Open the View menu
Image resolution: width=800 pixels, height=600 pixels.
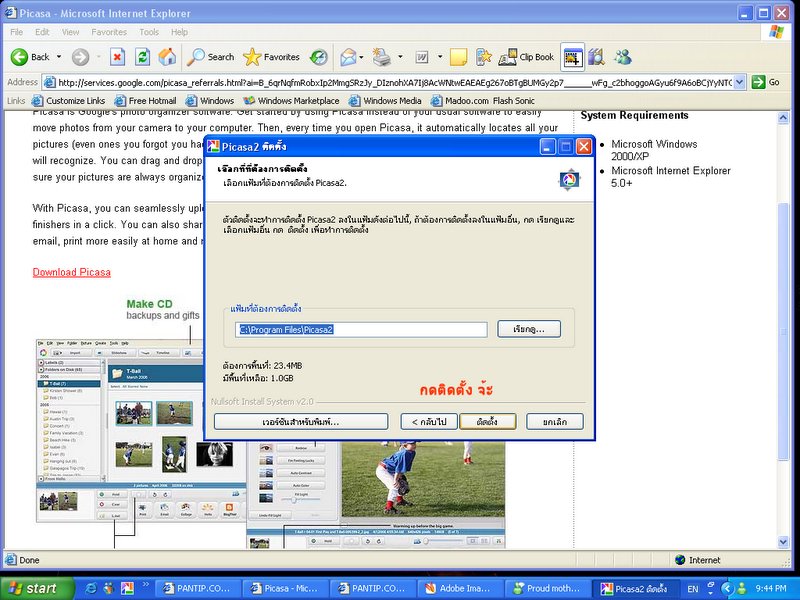point(70,32)
